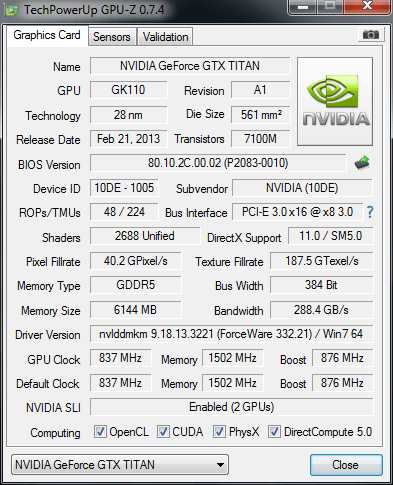Image resolution: width=393 pixels, height=485 pixels.
Task: Toggle the OpenCL checkbox
Action: pyautogui.click(x=100, y=432)
